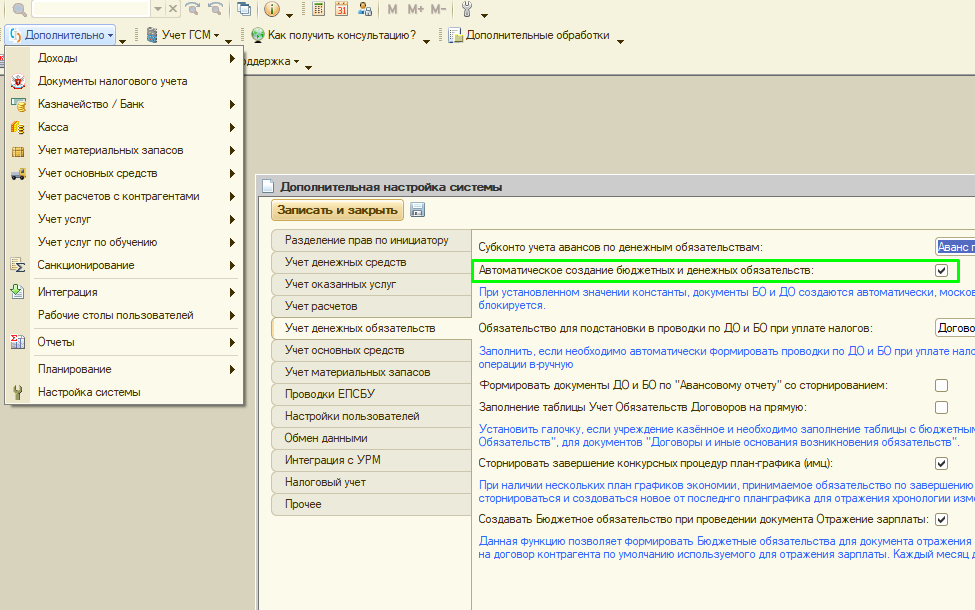This screenshot has width=975, height=610.
Task: Click the clear search X icon
Action: click(x=173, y=9)
